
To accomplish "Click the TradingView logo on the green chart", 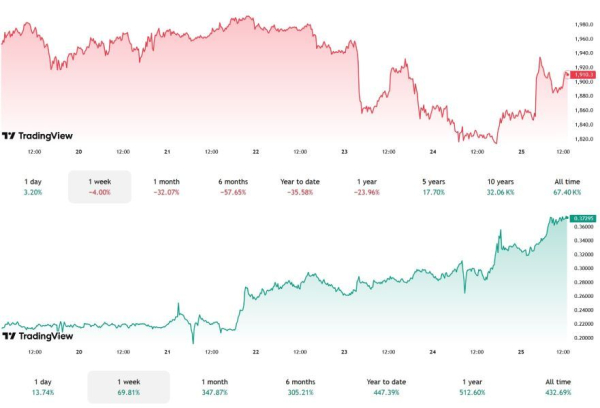I will [36, 336].
